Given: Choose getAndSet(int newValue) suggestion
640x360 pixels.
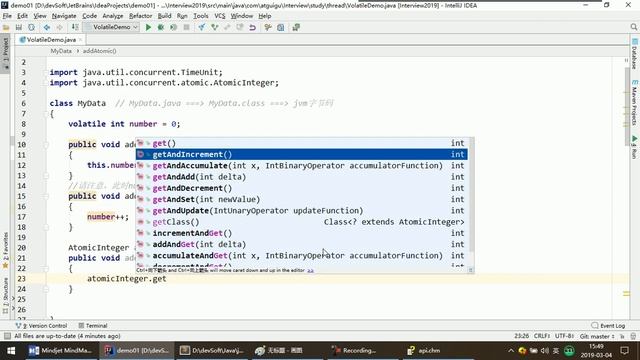Looking at the screenshot, I should 302,199.
